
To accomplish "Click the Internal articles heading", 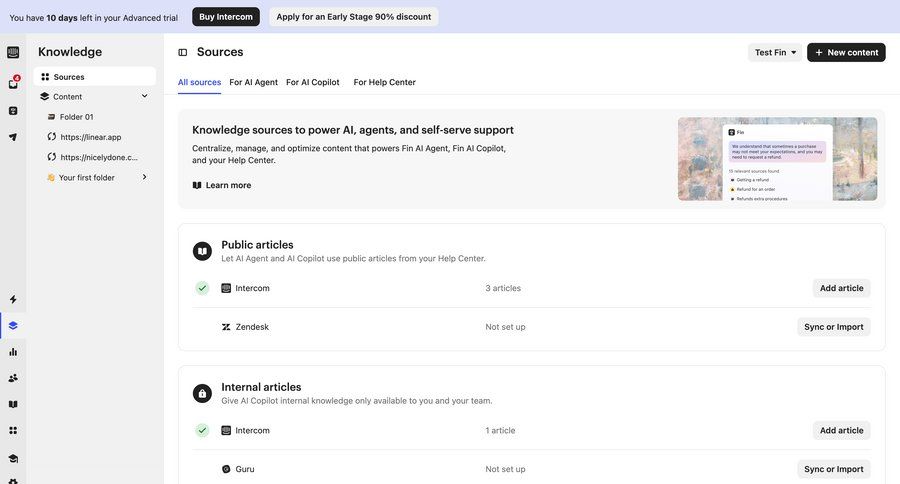I will 261,387.
